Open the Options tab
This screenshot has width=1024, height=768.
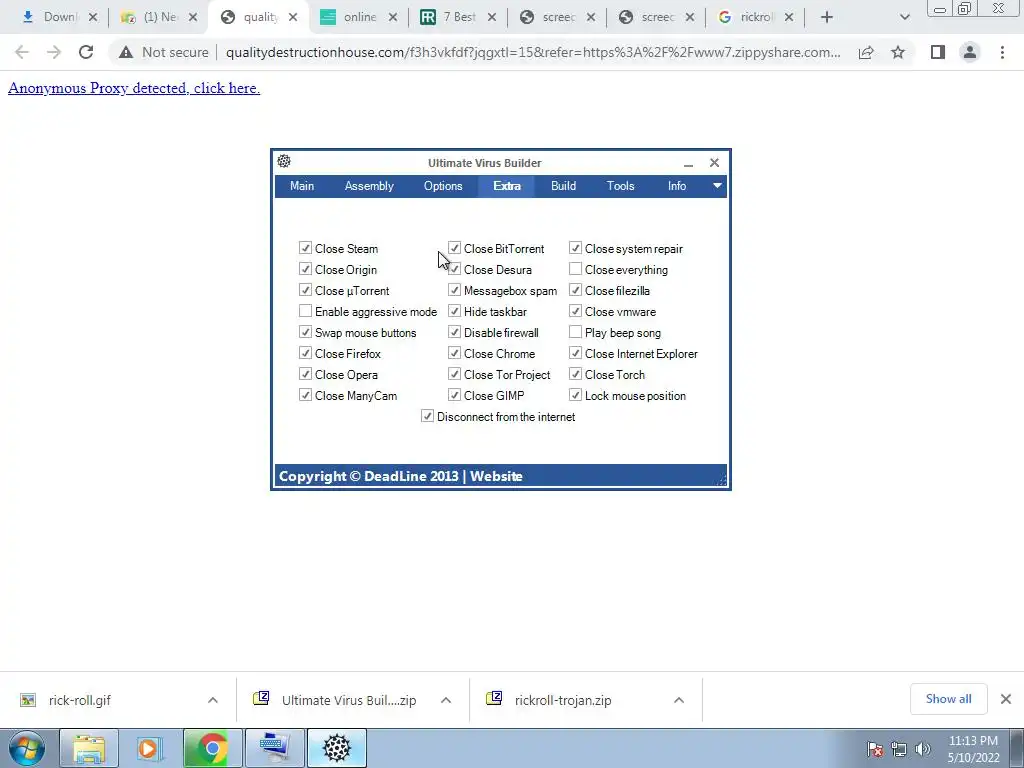(x=443, y=186)
